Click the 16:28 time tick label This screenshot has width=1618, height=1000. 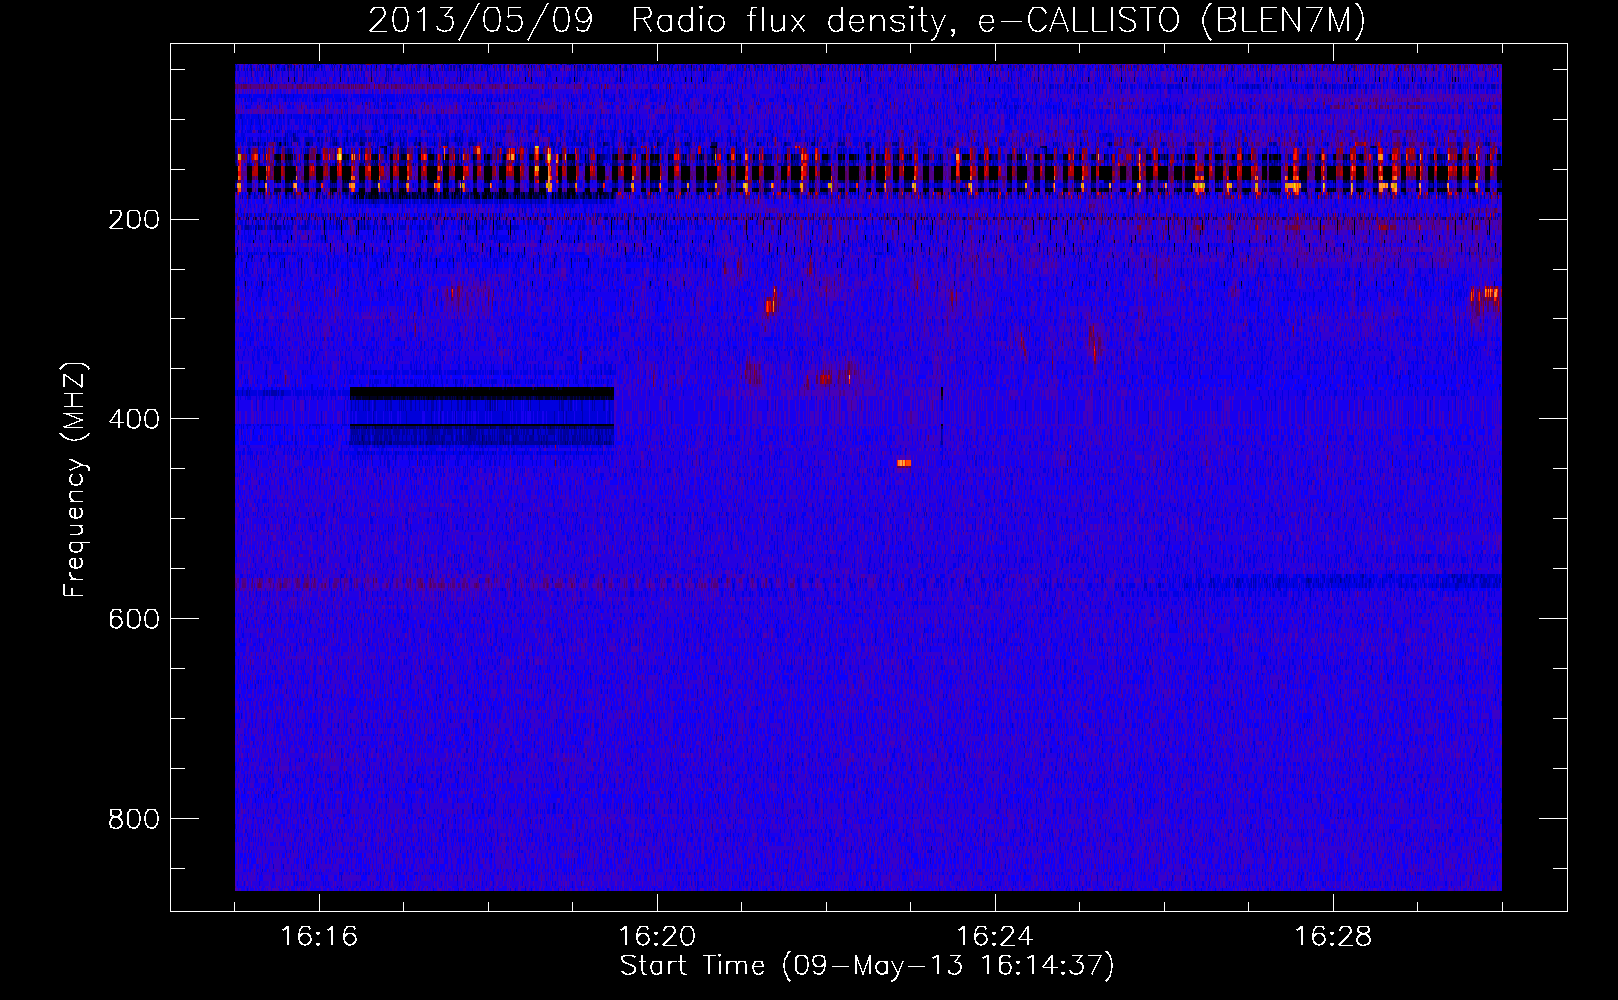point(1333,936)
